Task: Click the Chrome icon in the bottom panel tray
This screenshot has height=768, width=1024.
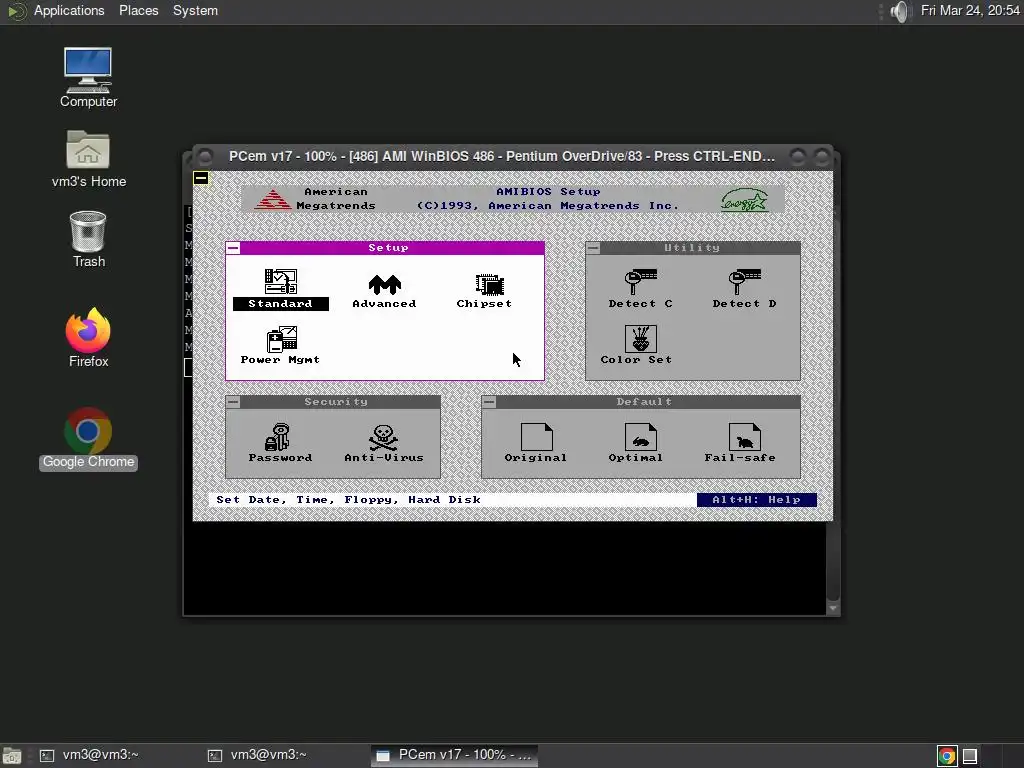Action: (946, 756)
